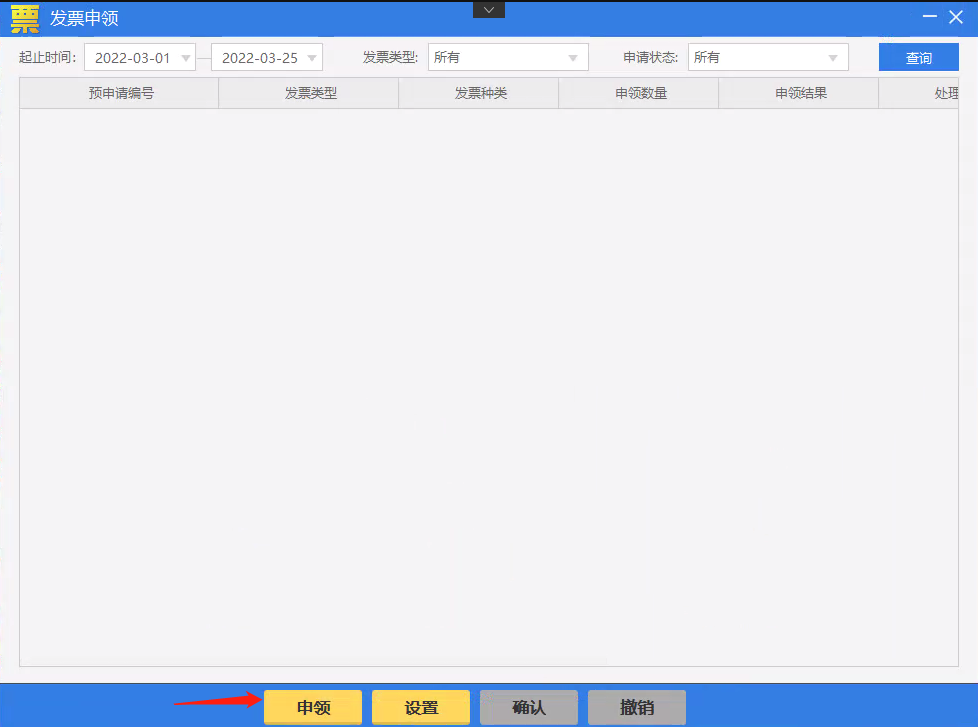Image resolution: width=978 pixels, height=727 pixels.
Task: Sort by 发票种类 column header
Action: (478, 94)
